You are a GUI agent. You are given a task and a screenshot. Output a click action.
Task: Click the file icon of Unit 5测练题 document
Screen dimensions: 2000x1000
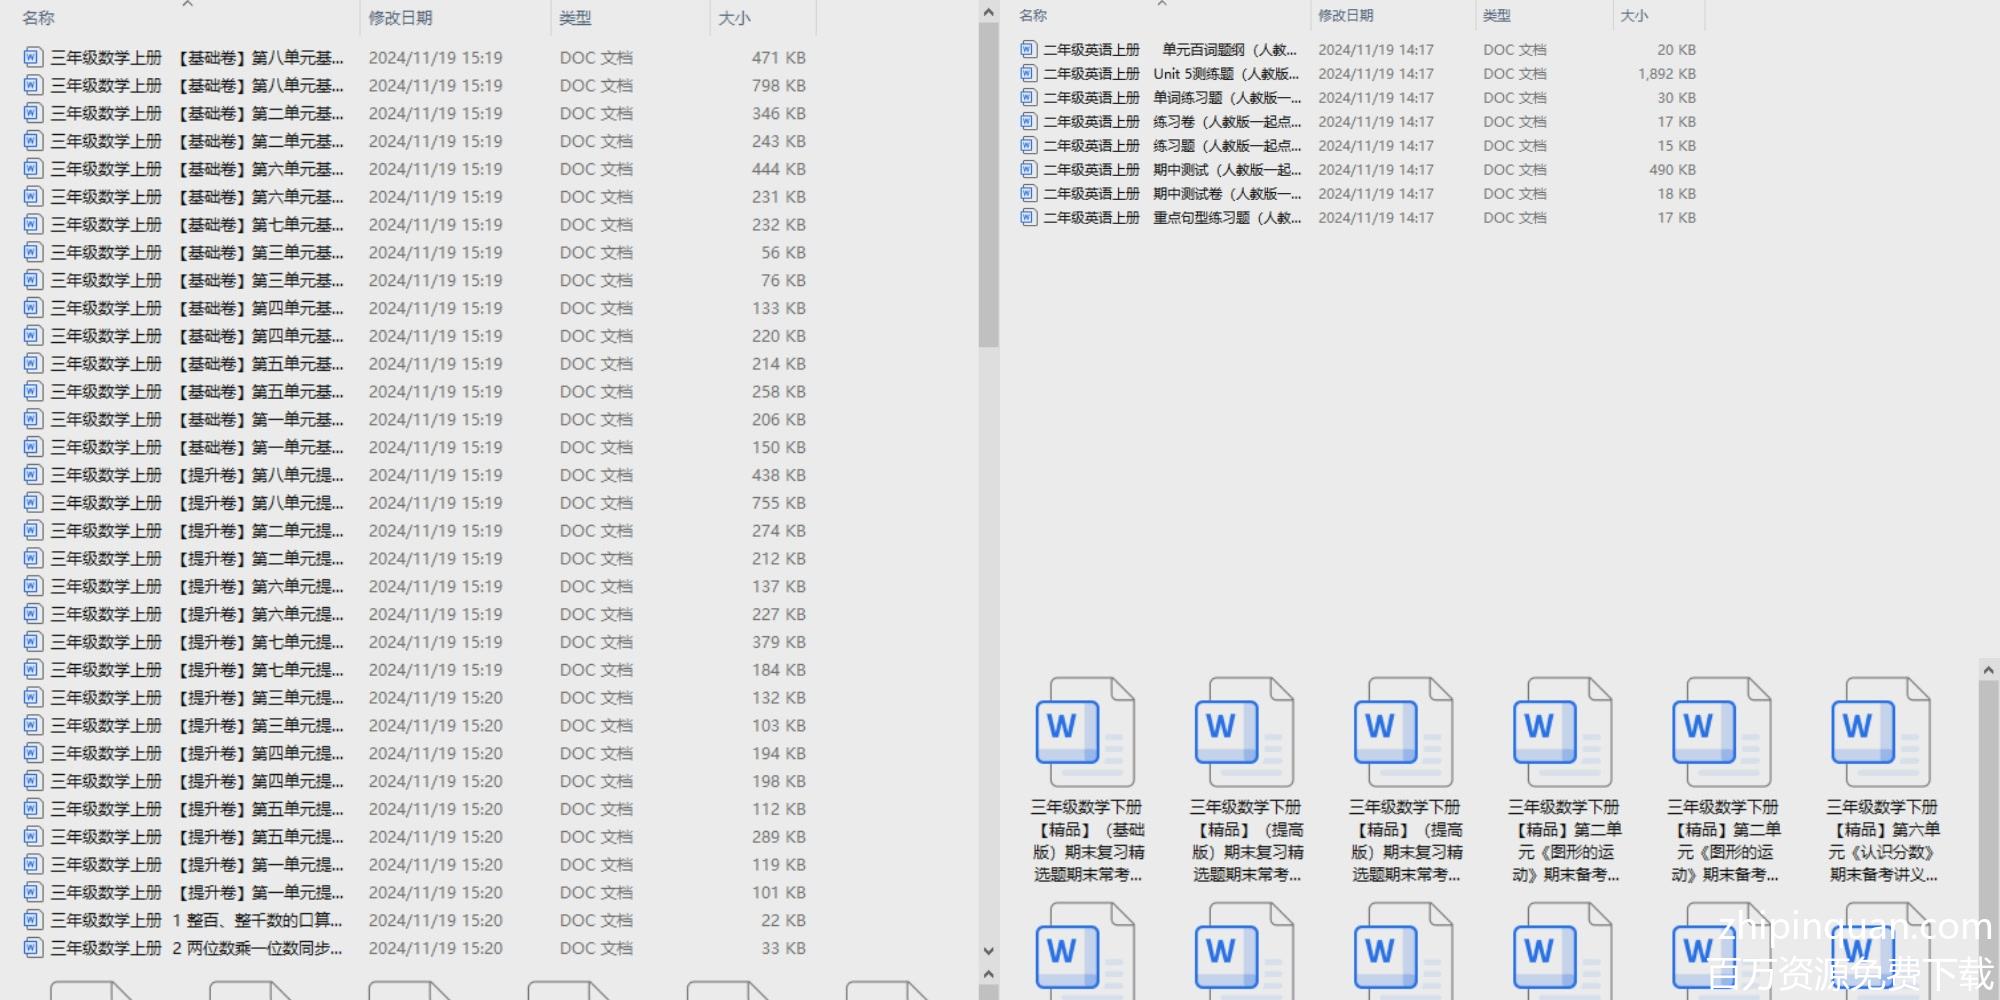pos(1028,73)
